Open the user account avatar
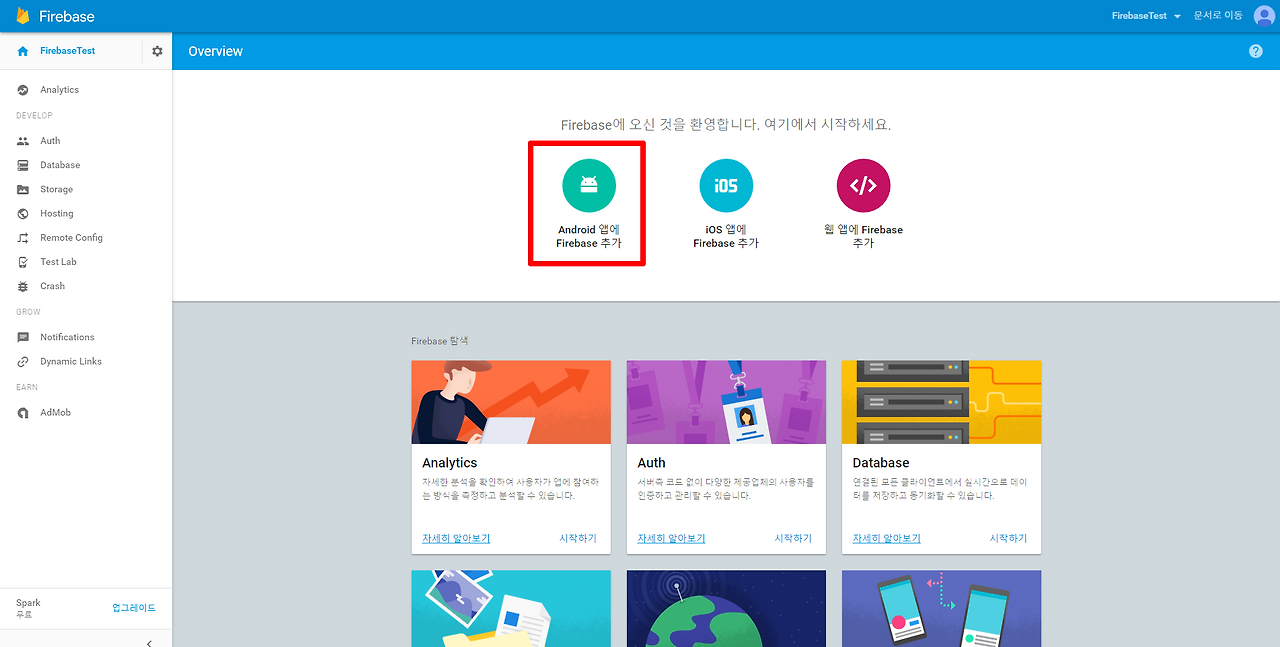This screenshot has height=647, width=1280. (1264, 16)
